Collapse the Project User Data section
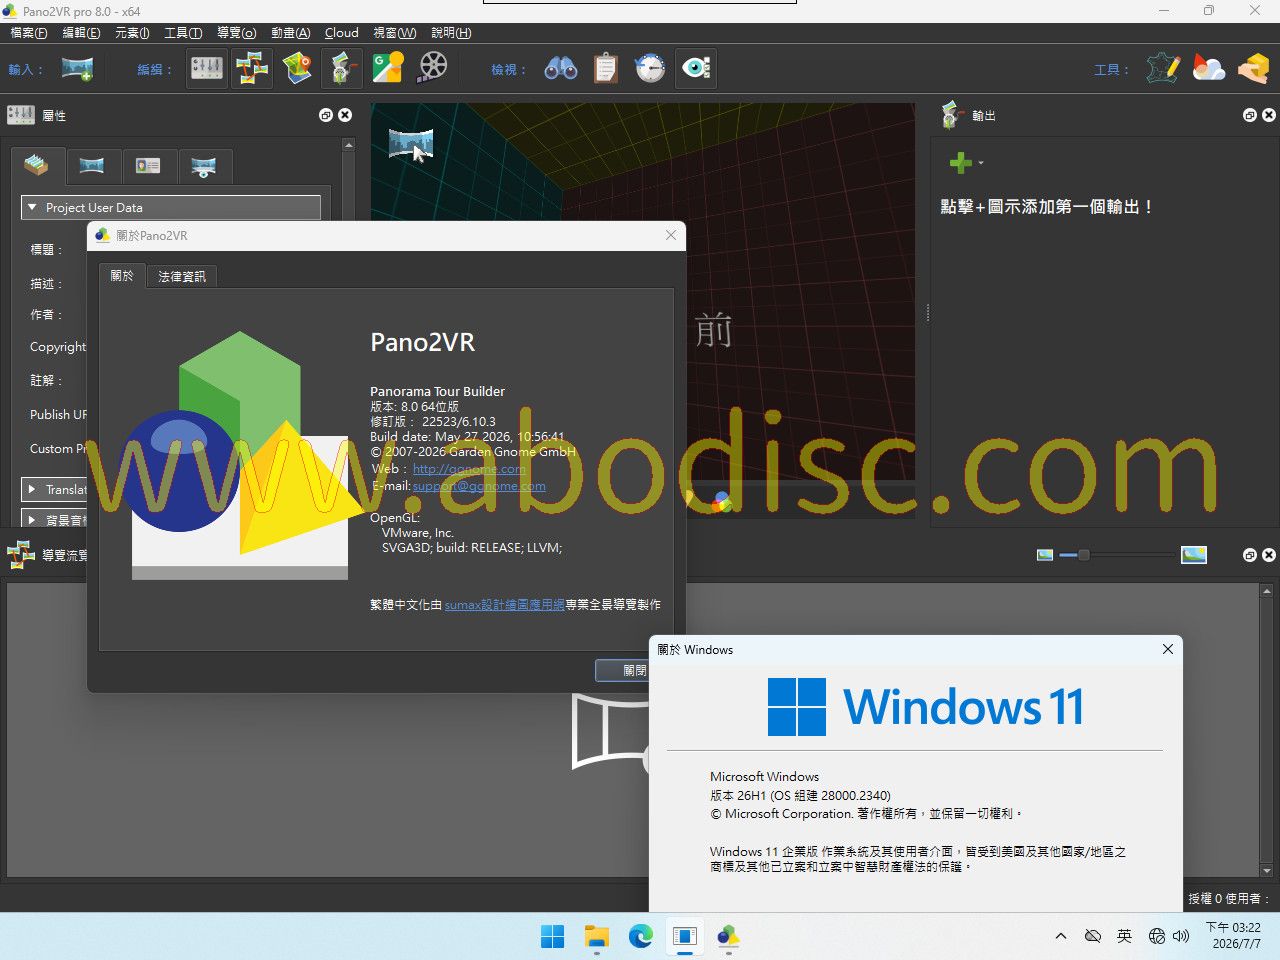 171,208
